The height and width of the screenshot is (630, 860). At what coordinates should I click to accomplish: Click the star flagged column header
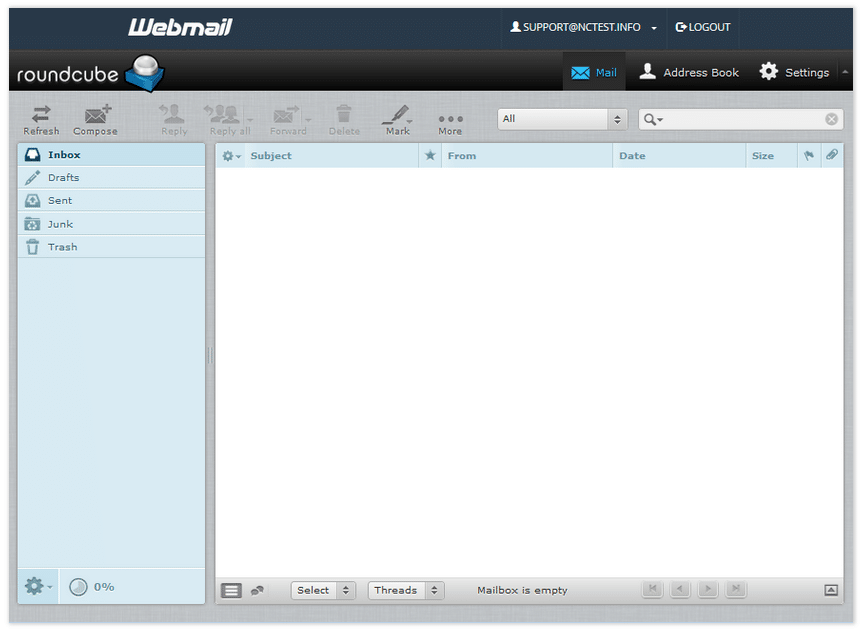[x=430, y=156]
